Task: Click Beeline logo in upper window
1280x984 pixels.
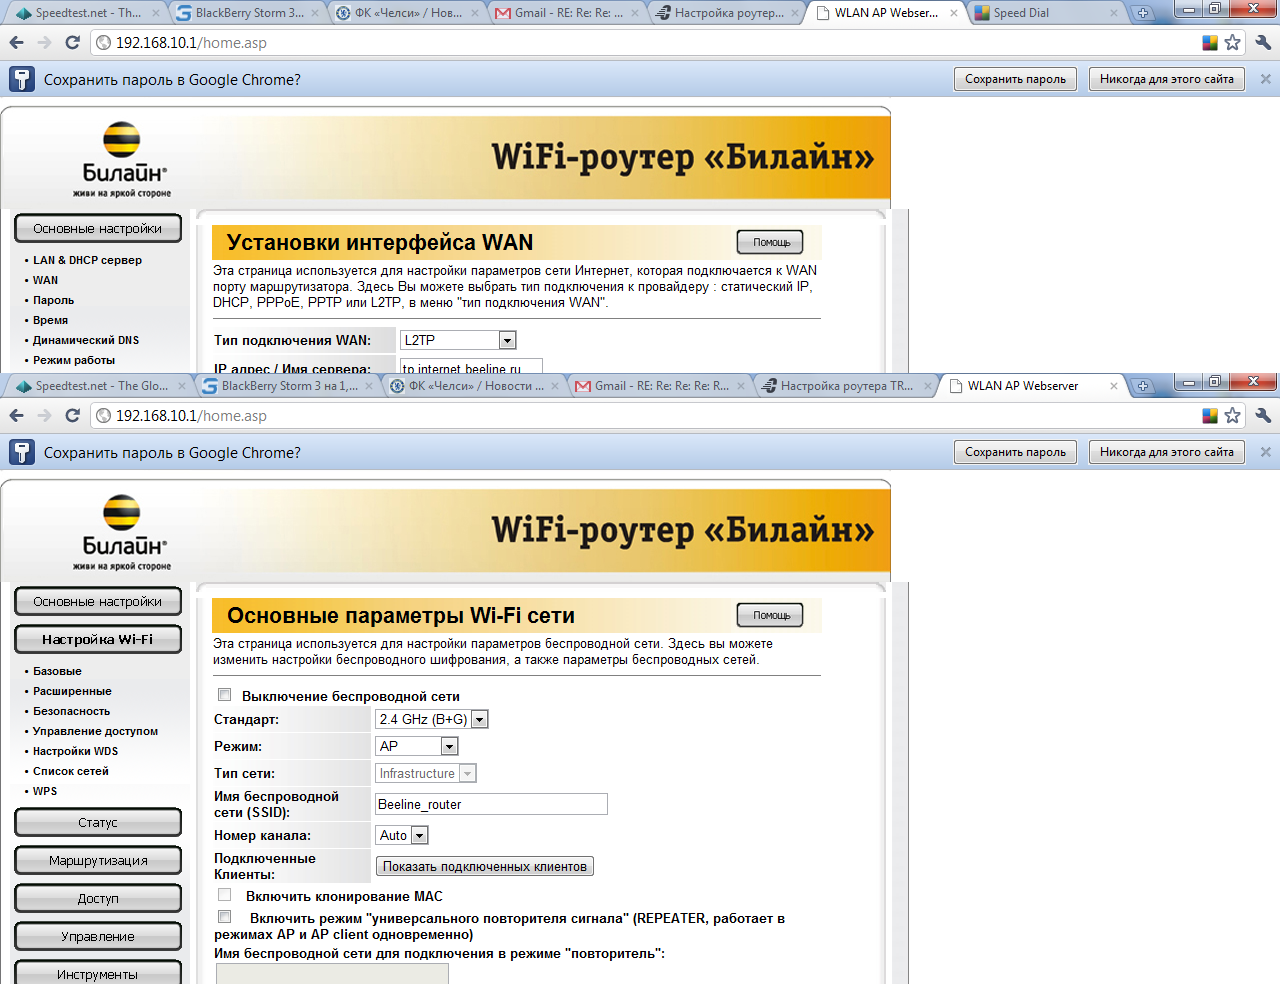Action: tap(122, 160)
